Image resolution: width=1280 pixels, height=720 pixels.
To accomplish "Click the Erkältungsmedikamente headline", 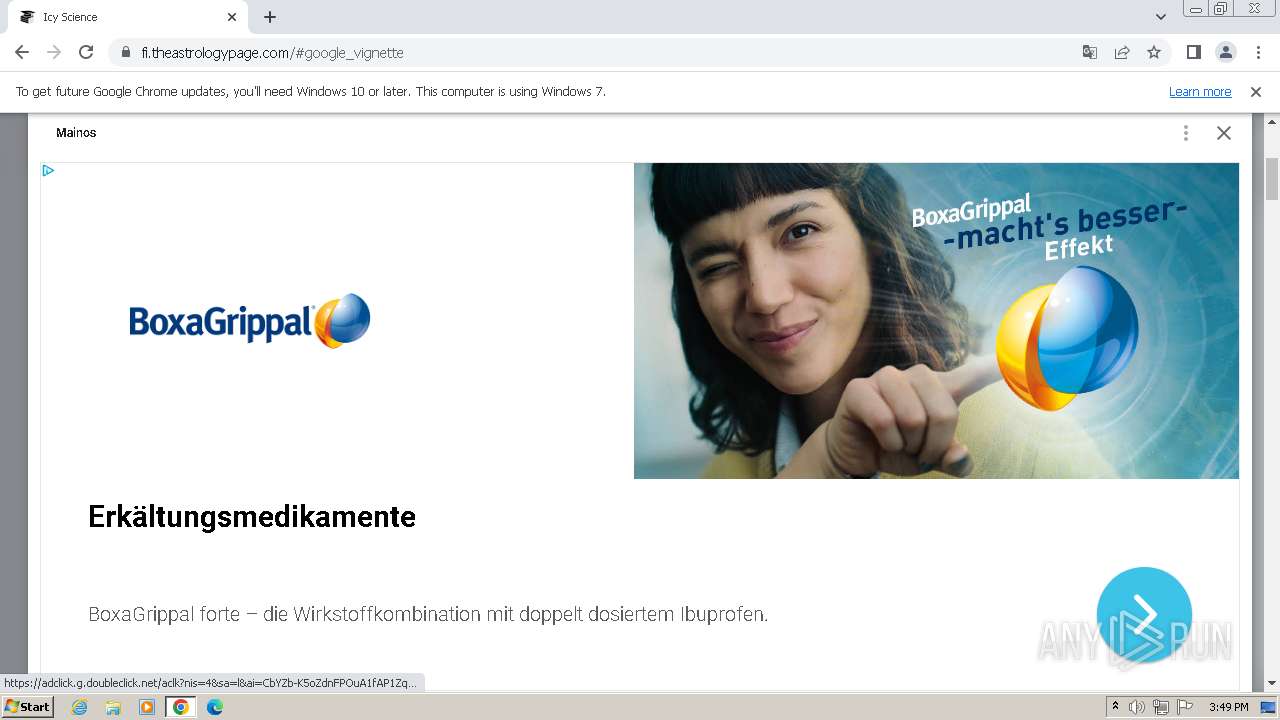I will click(252, 517).
